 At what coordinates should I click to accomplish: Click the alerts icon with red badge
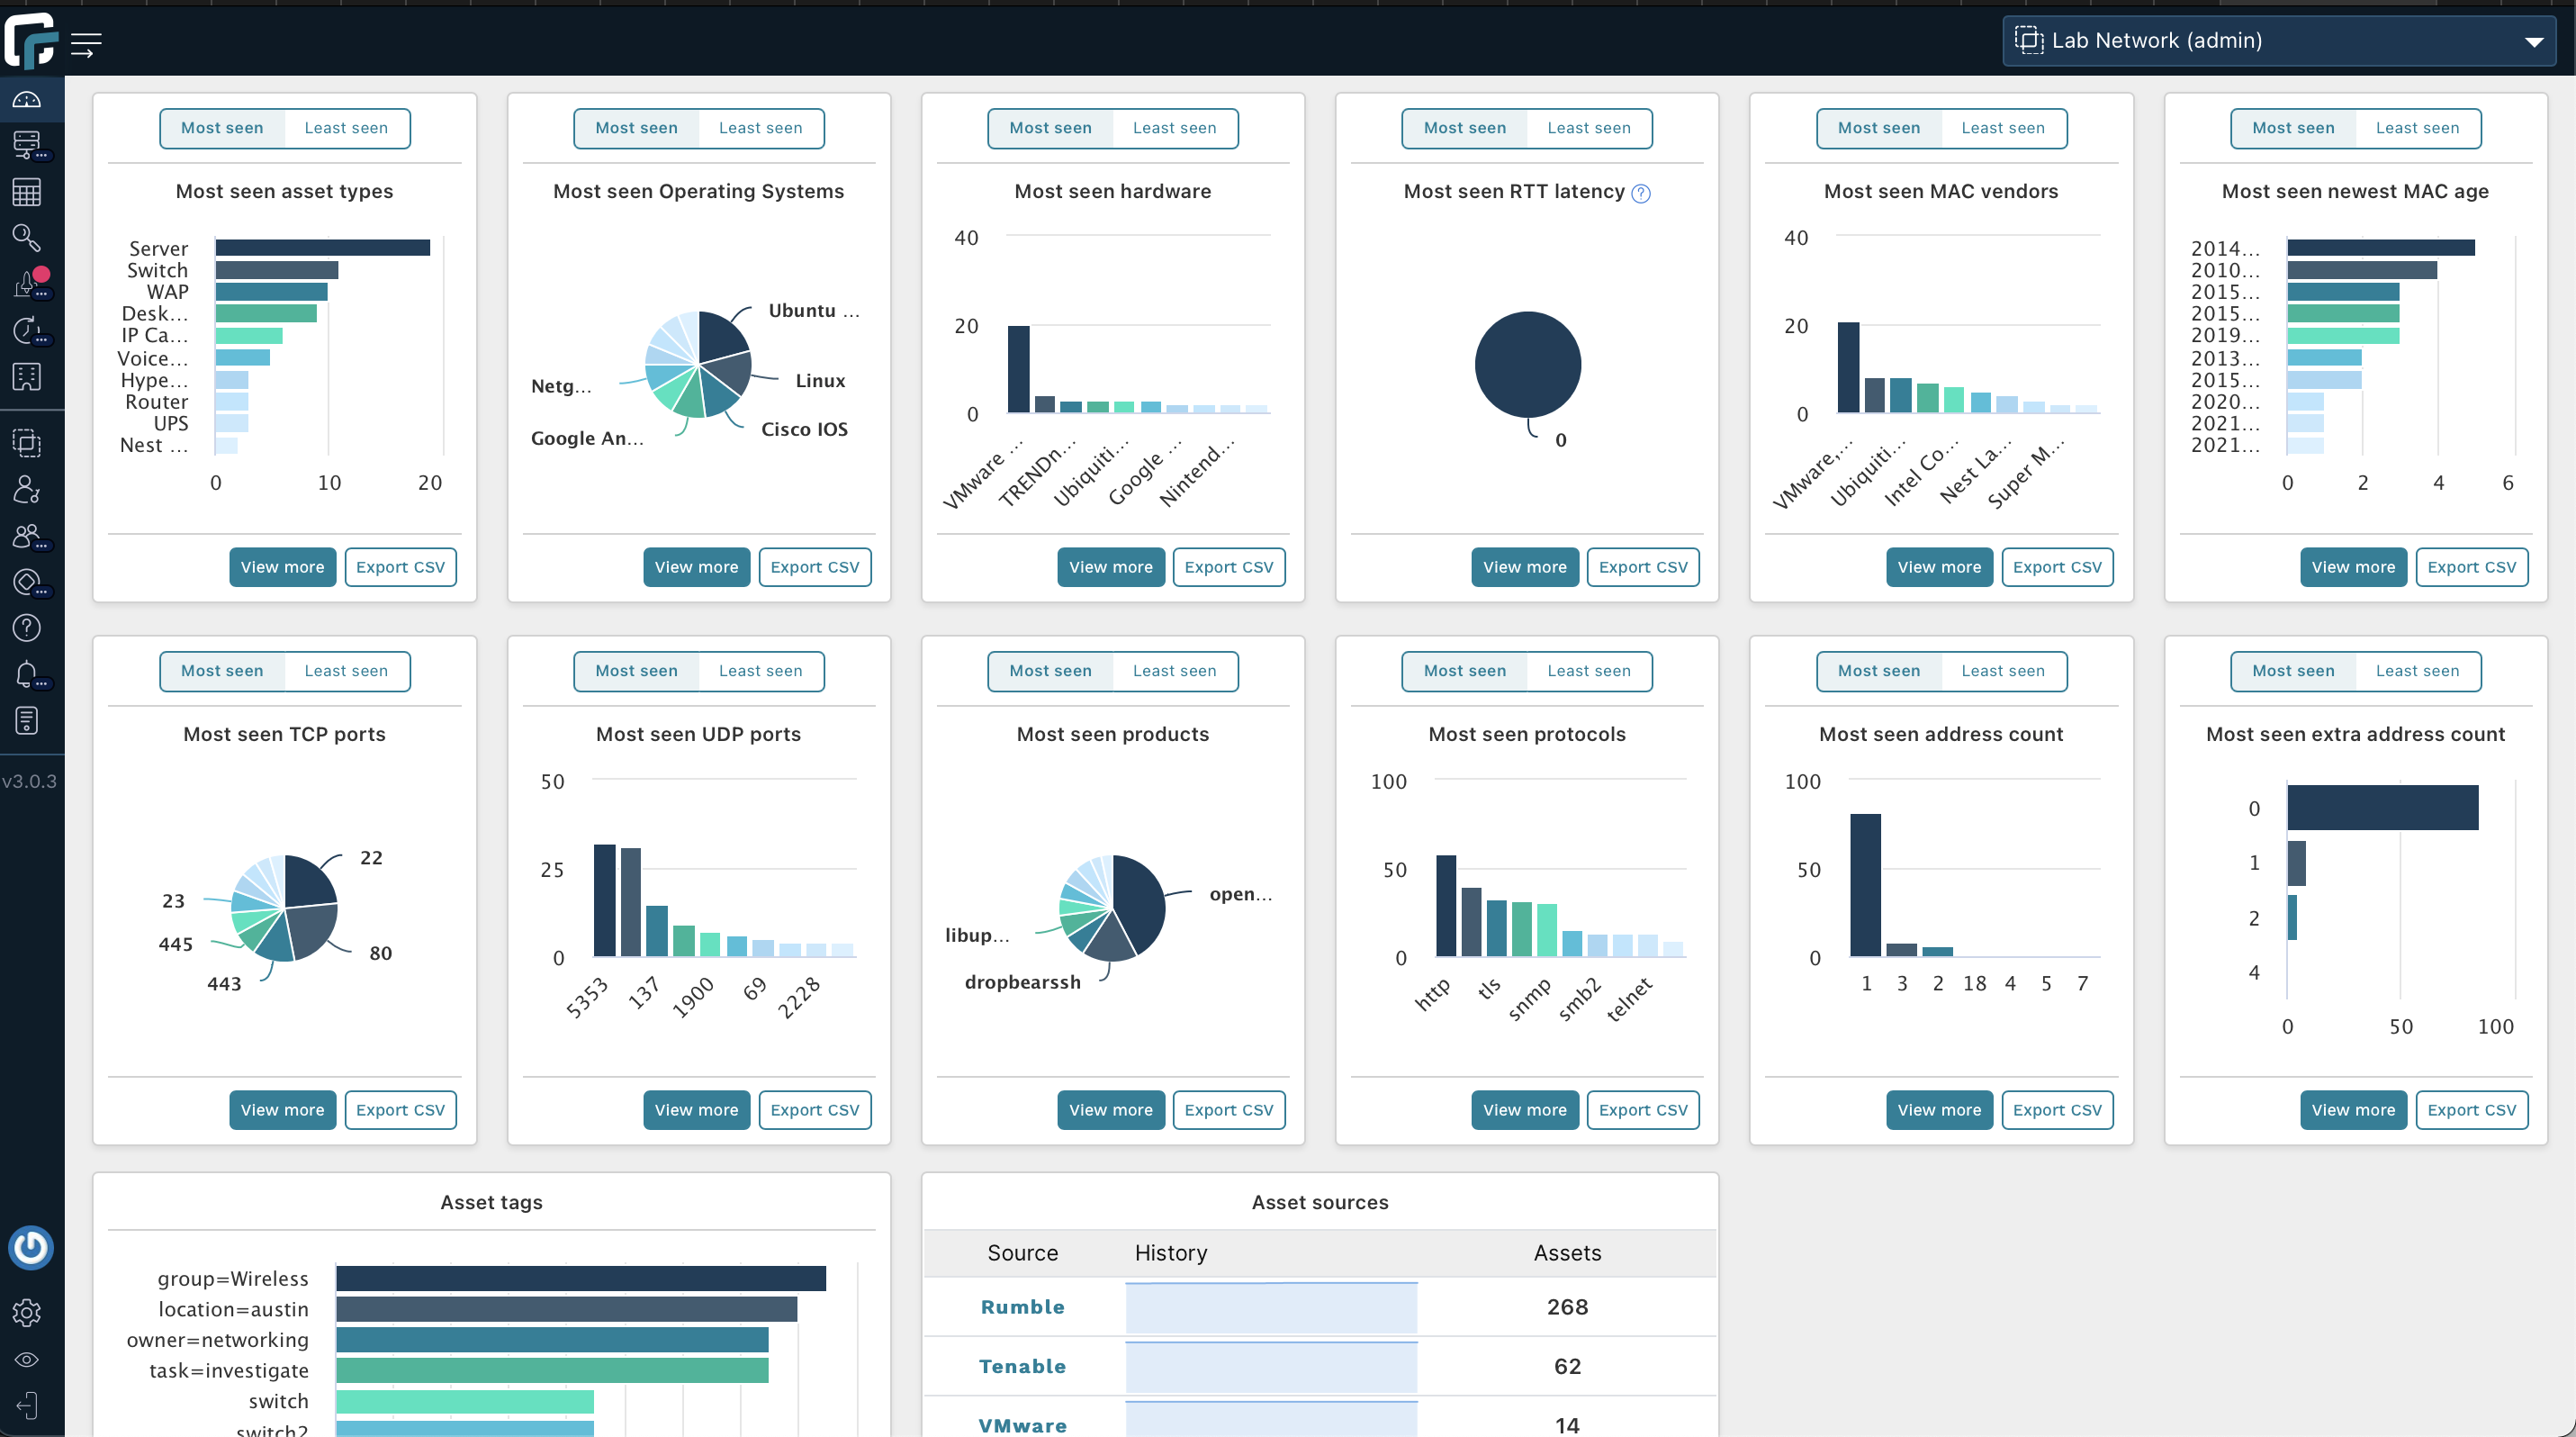(x=30, y=283)
